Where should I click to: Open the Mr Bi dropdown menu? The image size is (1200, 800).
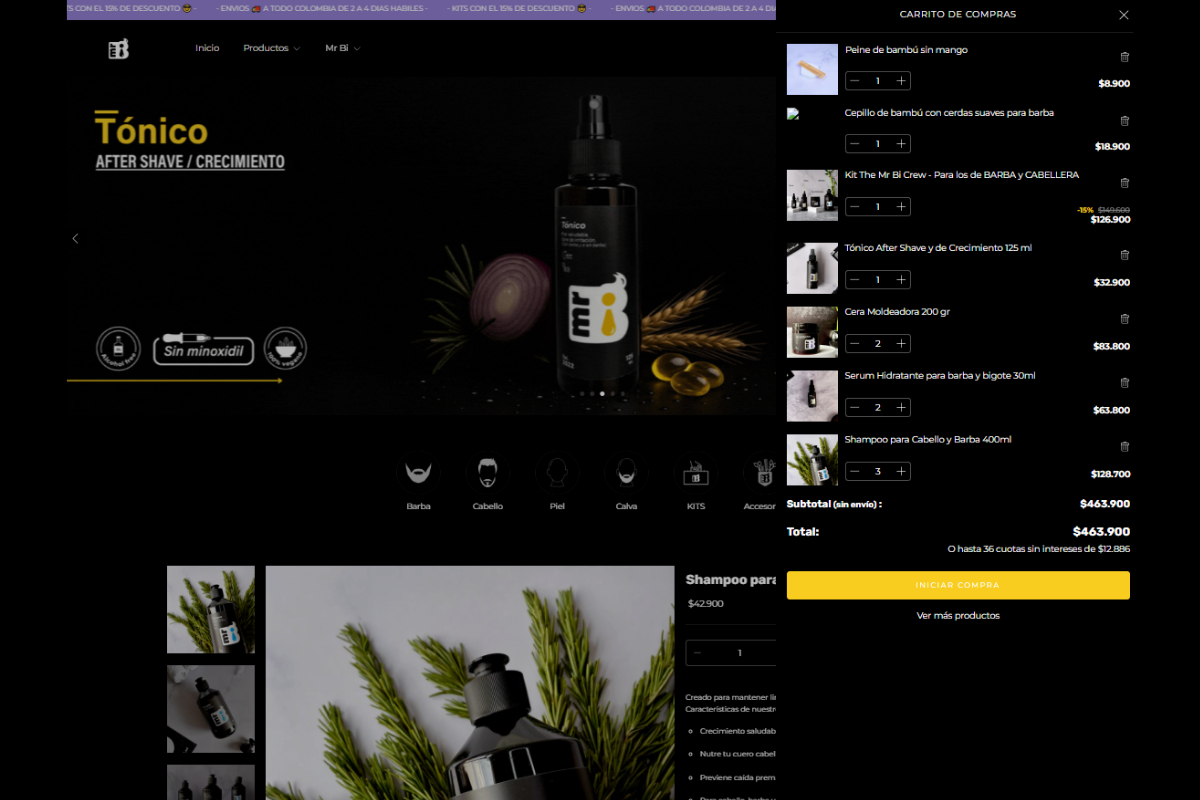click(x=342, y=48)
